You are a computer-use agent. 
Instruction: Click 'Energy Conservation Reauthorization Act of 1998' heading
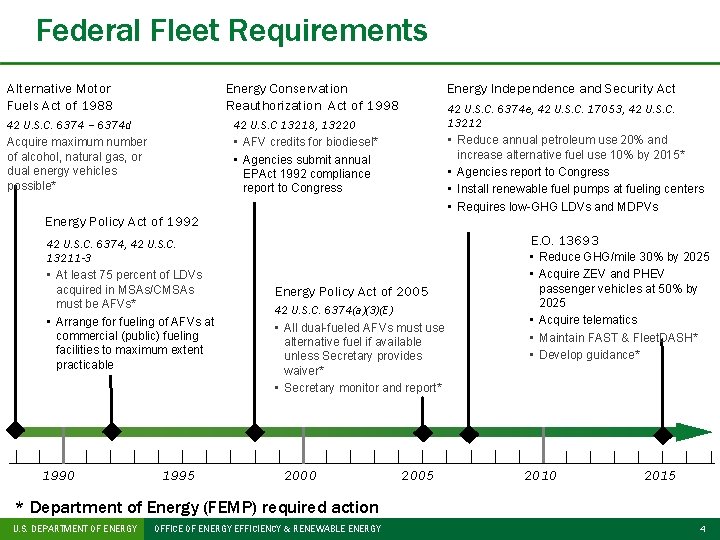(x=312, y=97)
